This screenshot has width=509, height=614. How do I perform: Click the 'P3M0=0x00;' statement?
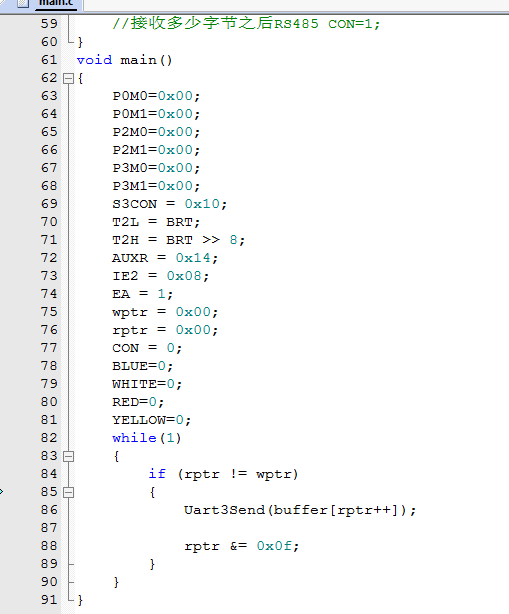click(x=156, y=168)
